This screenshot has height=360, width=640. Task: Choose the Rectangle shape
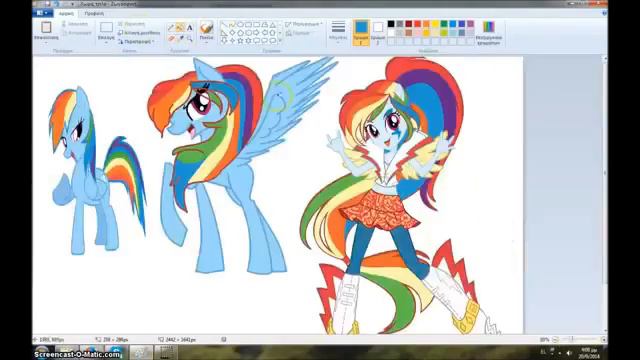248,25
